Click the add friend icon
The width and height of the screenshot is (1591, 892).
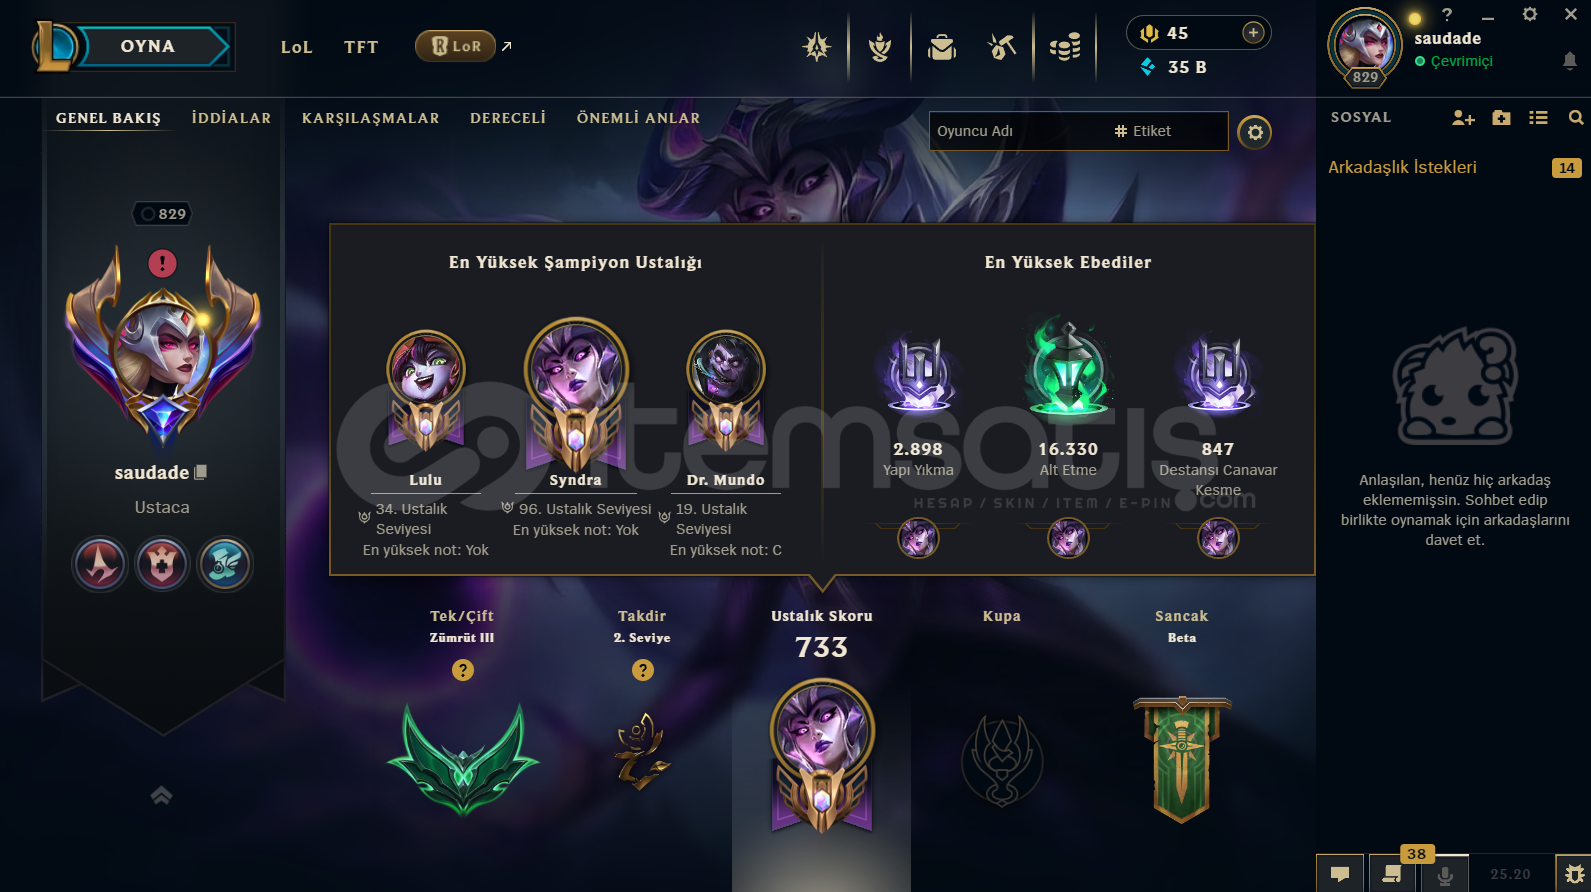(1463, 118)
